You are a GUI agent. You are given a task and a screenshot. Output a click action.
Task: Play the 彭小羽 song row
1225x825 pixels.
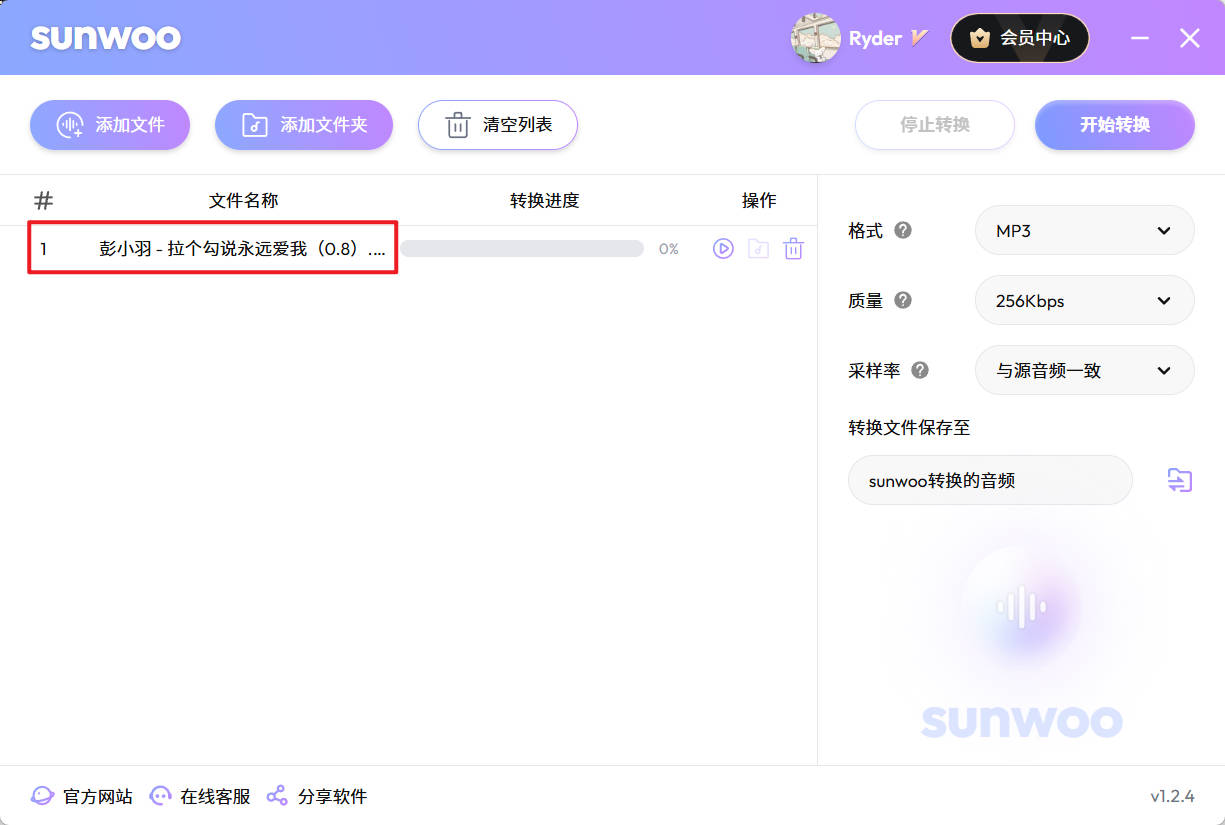(x=723, y=249)
